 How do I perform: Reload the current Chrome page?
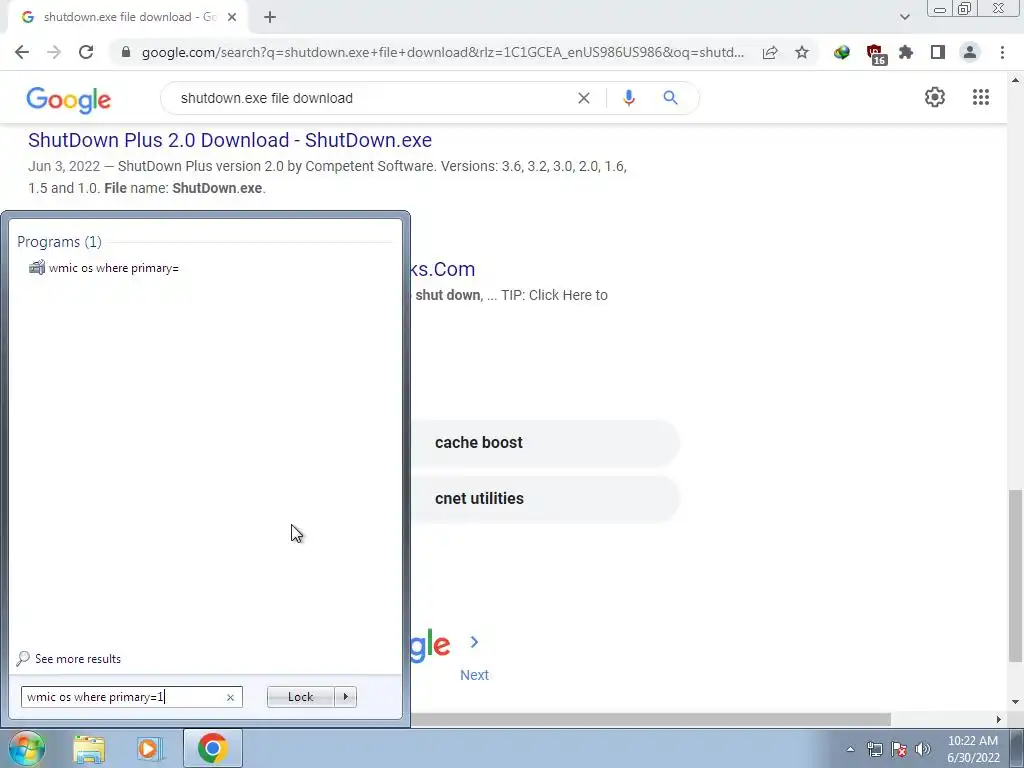point(86,52)
